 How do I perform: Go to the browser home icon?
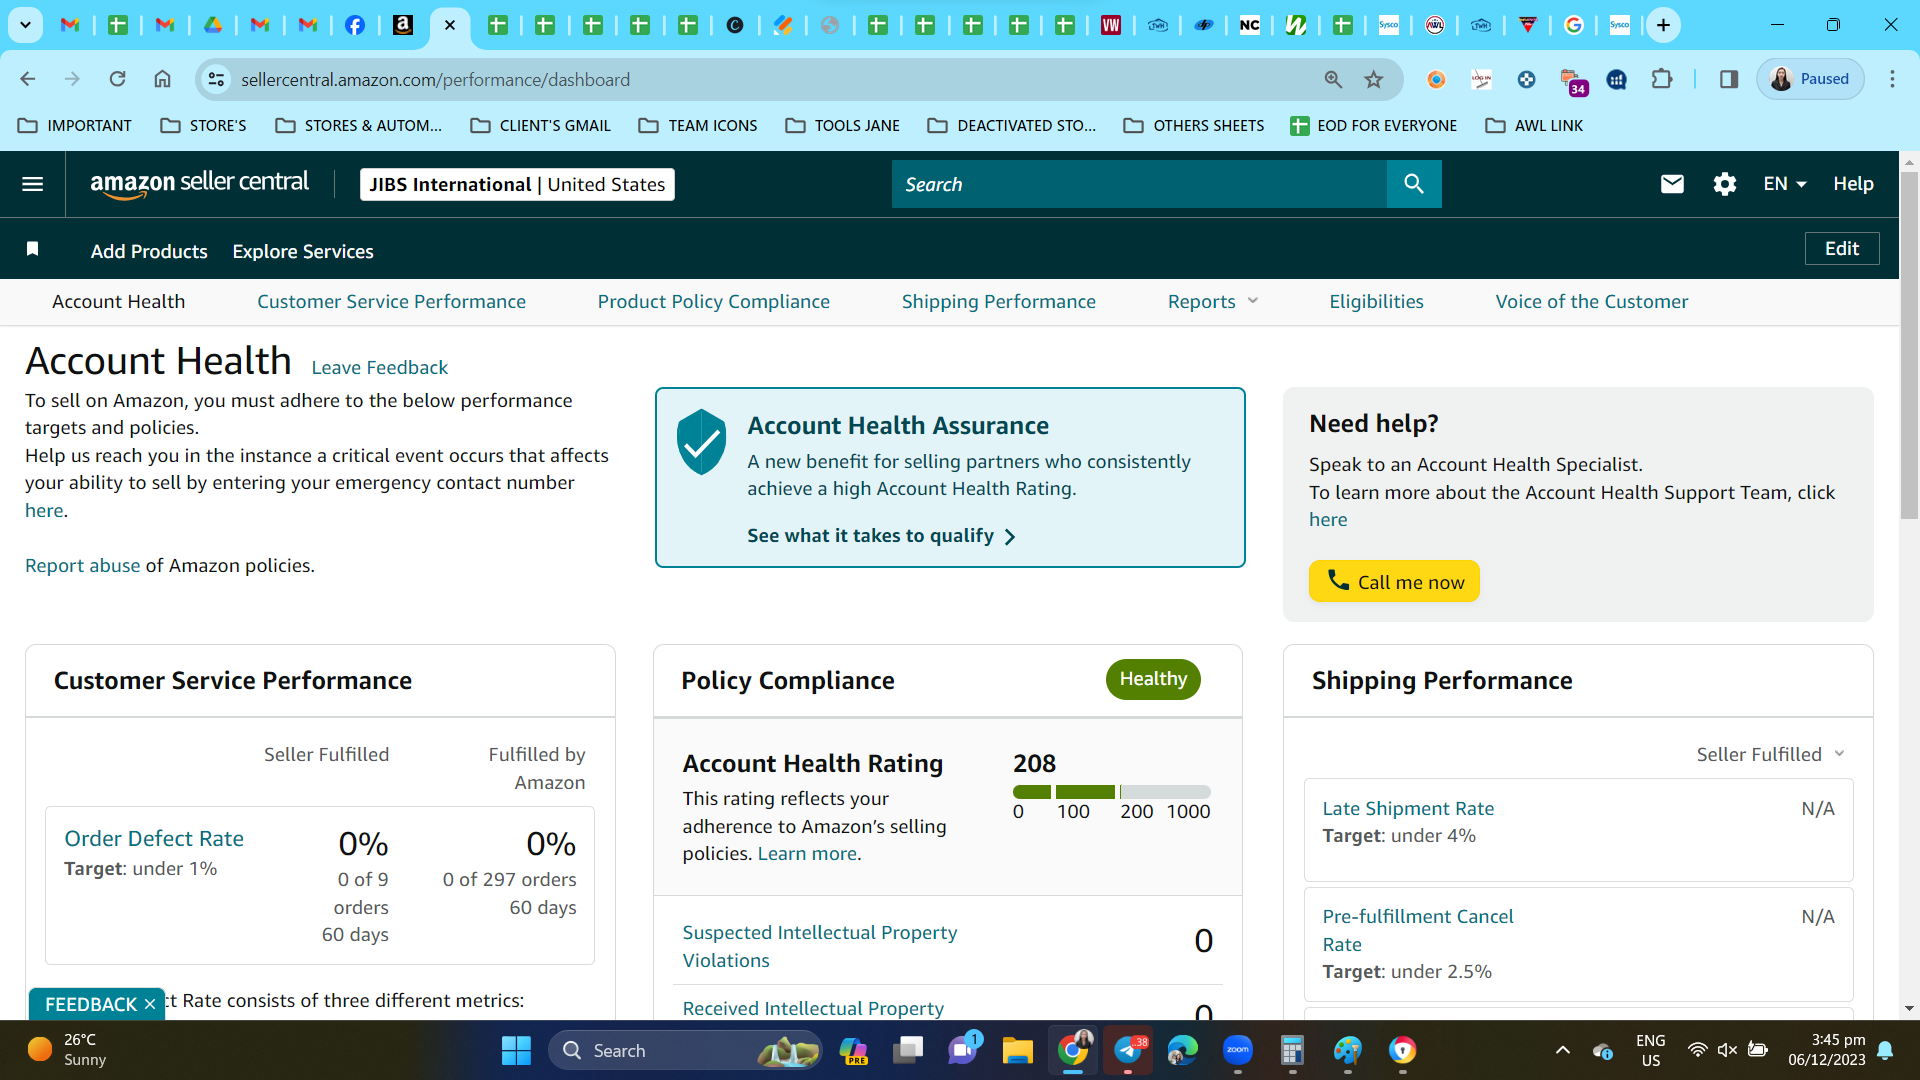pyautogui.click(x=162, y=79)
